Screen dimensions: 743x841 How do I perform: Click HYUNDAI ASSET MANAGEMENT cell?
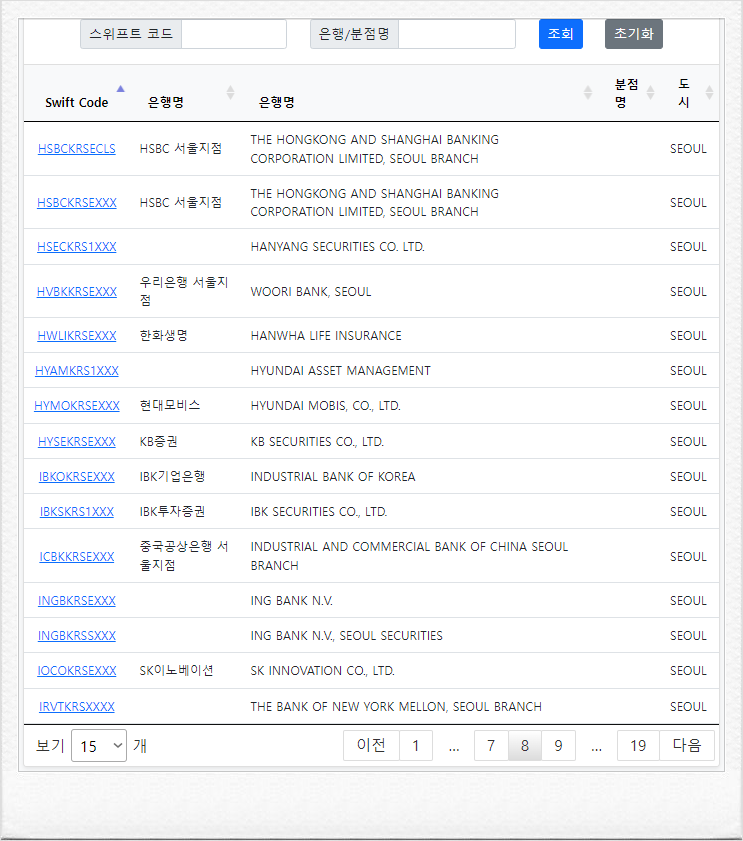pos(340,371)
